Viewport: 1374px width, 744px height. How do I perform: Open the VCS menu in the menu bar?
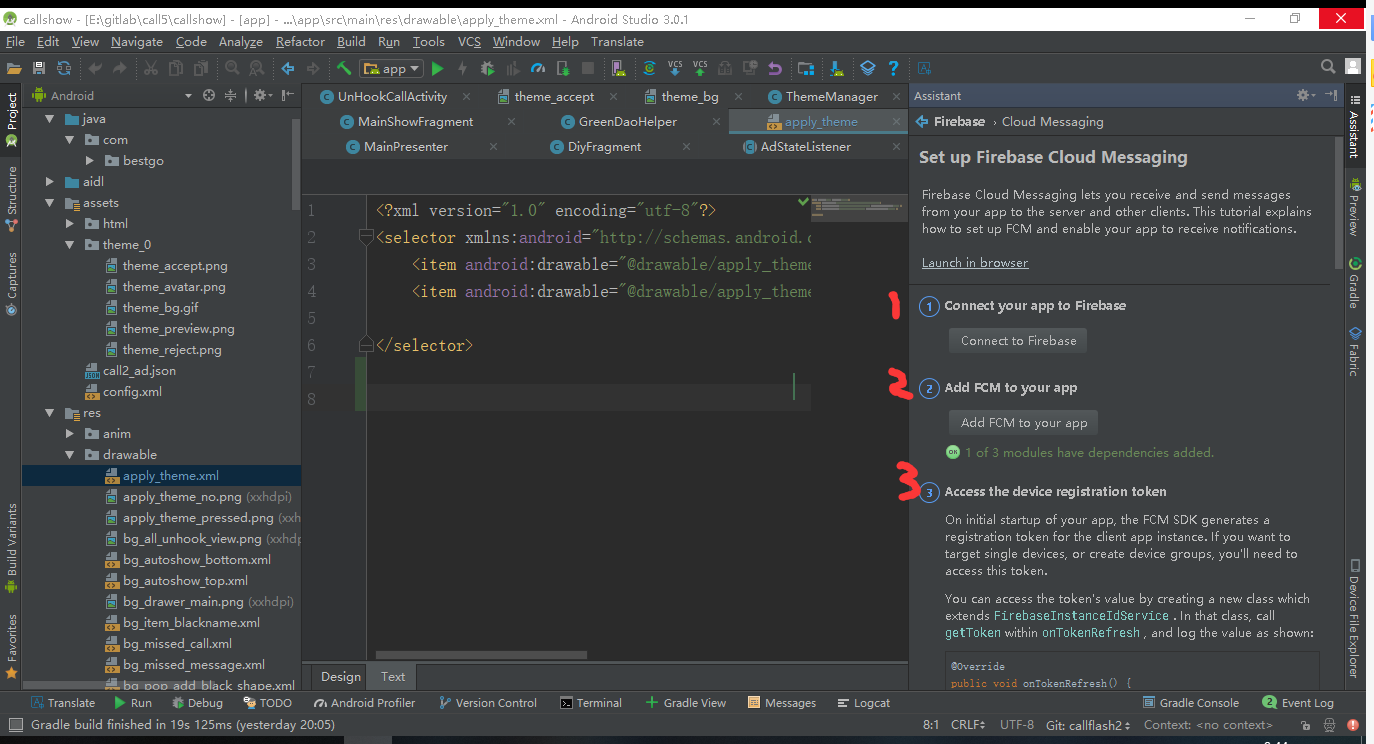[469, 42]
